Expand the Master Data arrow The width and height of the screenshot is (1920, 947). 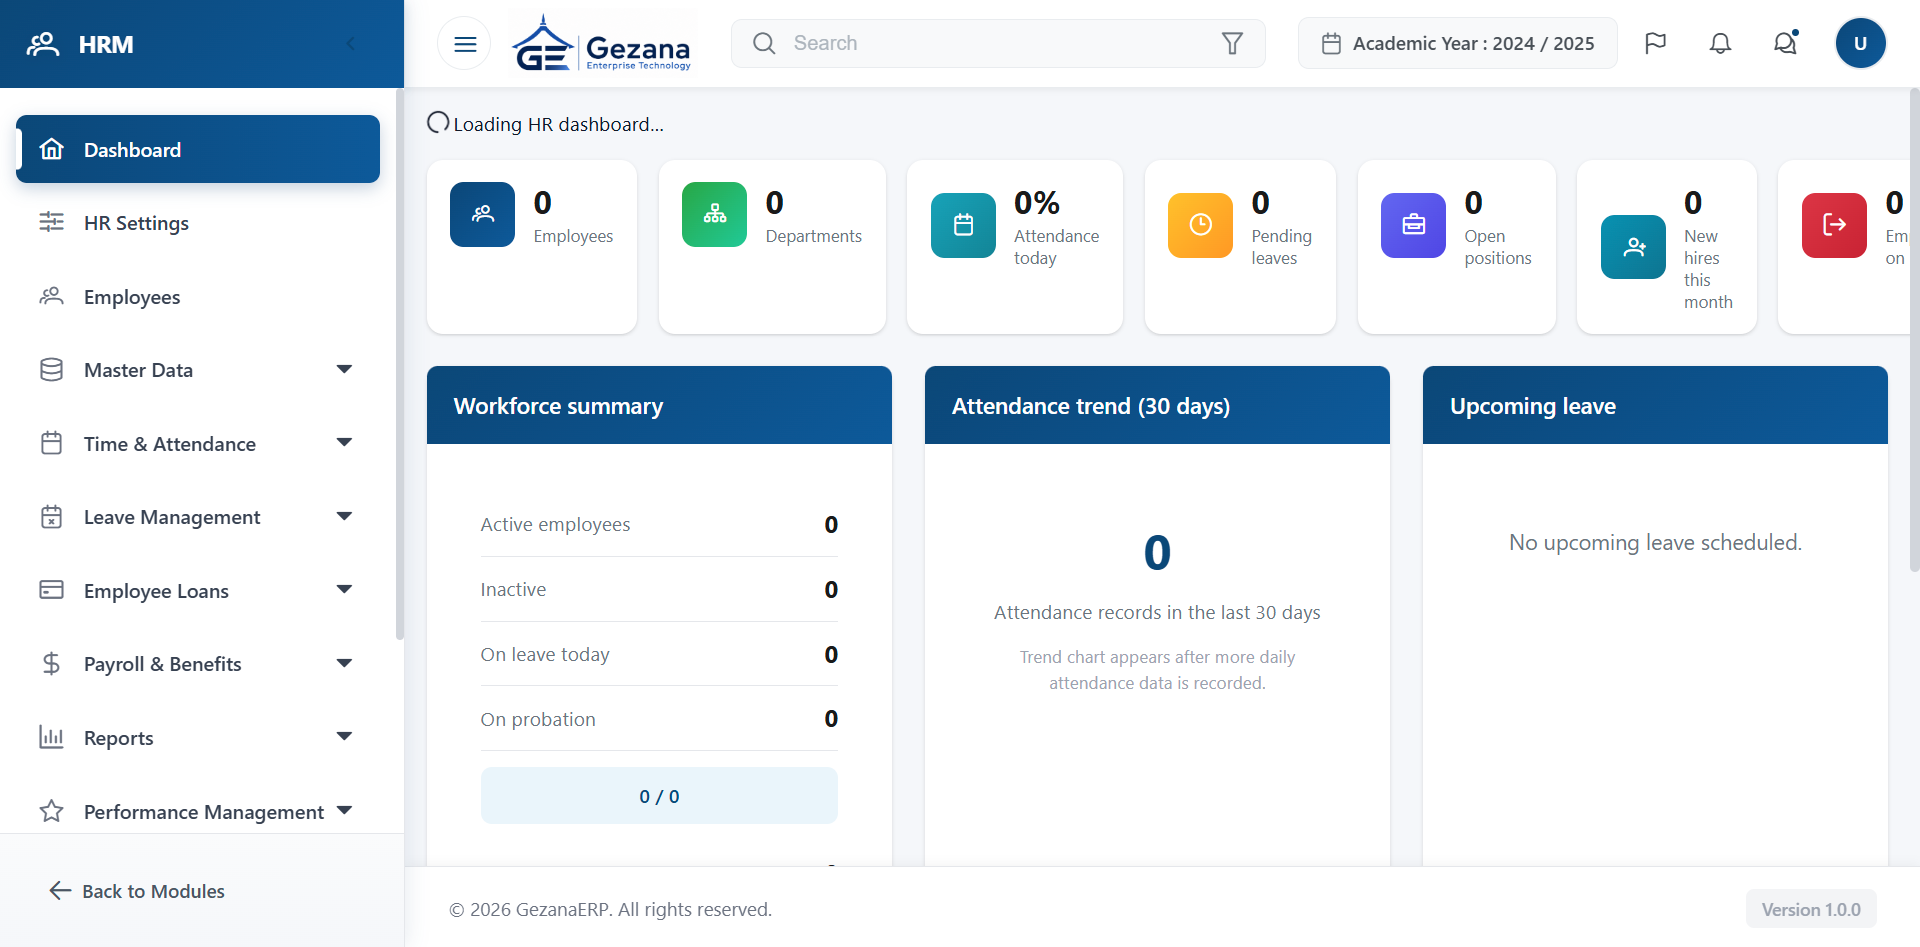pos(344,369)
